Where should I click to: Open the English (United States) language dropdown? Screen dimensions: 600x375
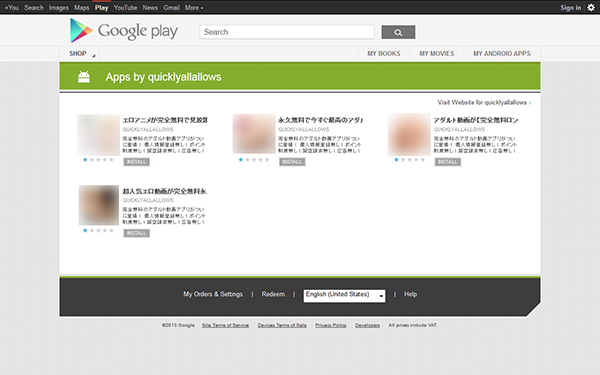344,295
